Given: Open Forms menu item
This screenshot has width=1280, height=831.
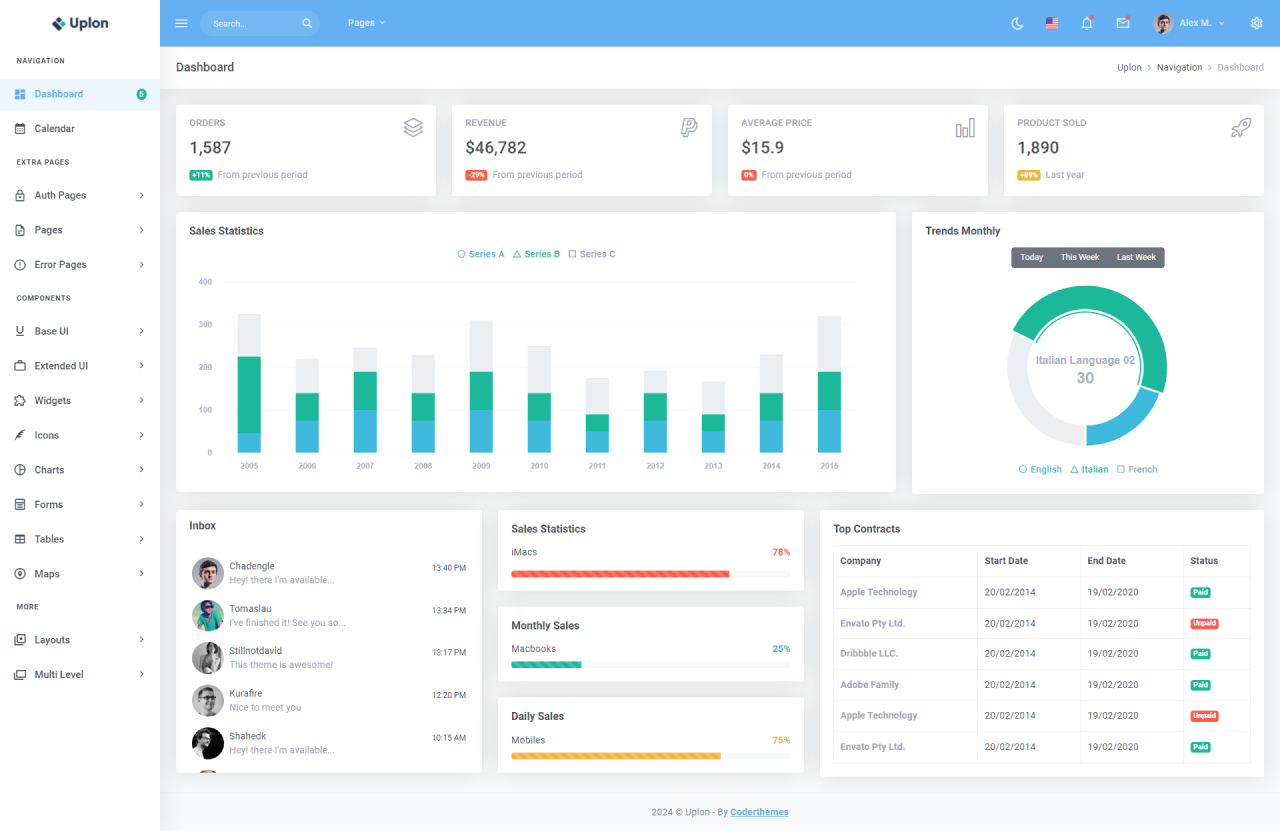Looking at the screenshot, I should coord(80,505).
